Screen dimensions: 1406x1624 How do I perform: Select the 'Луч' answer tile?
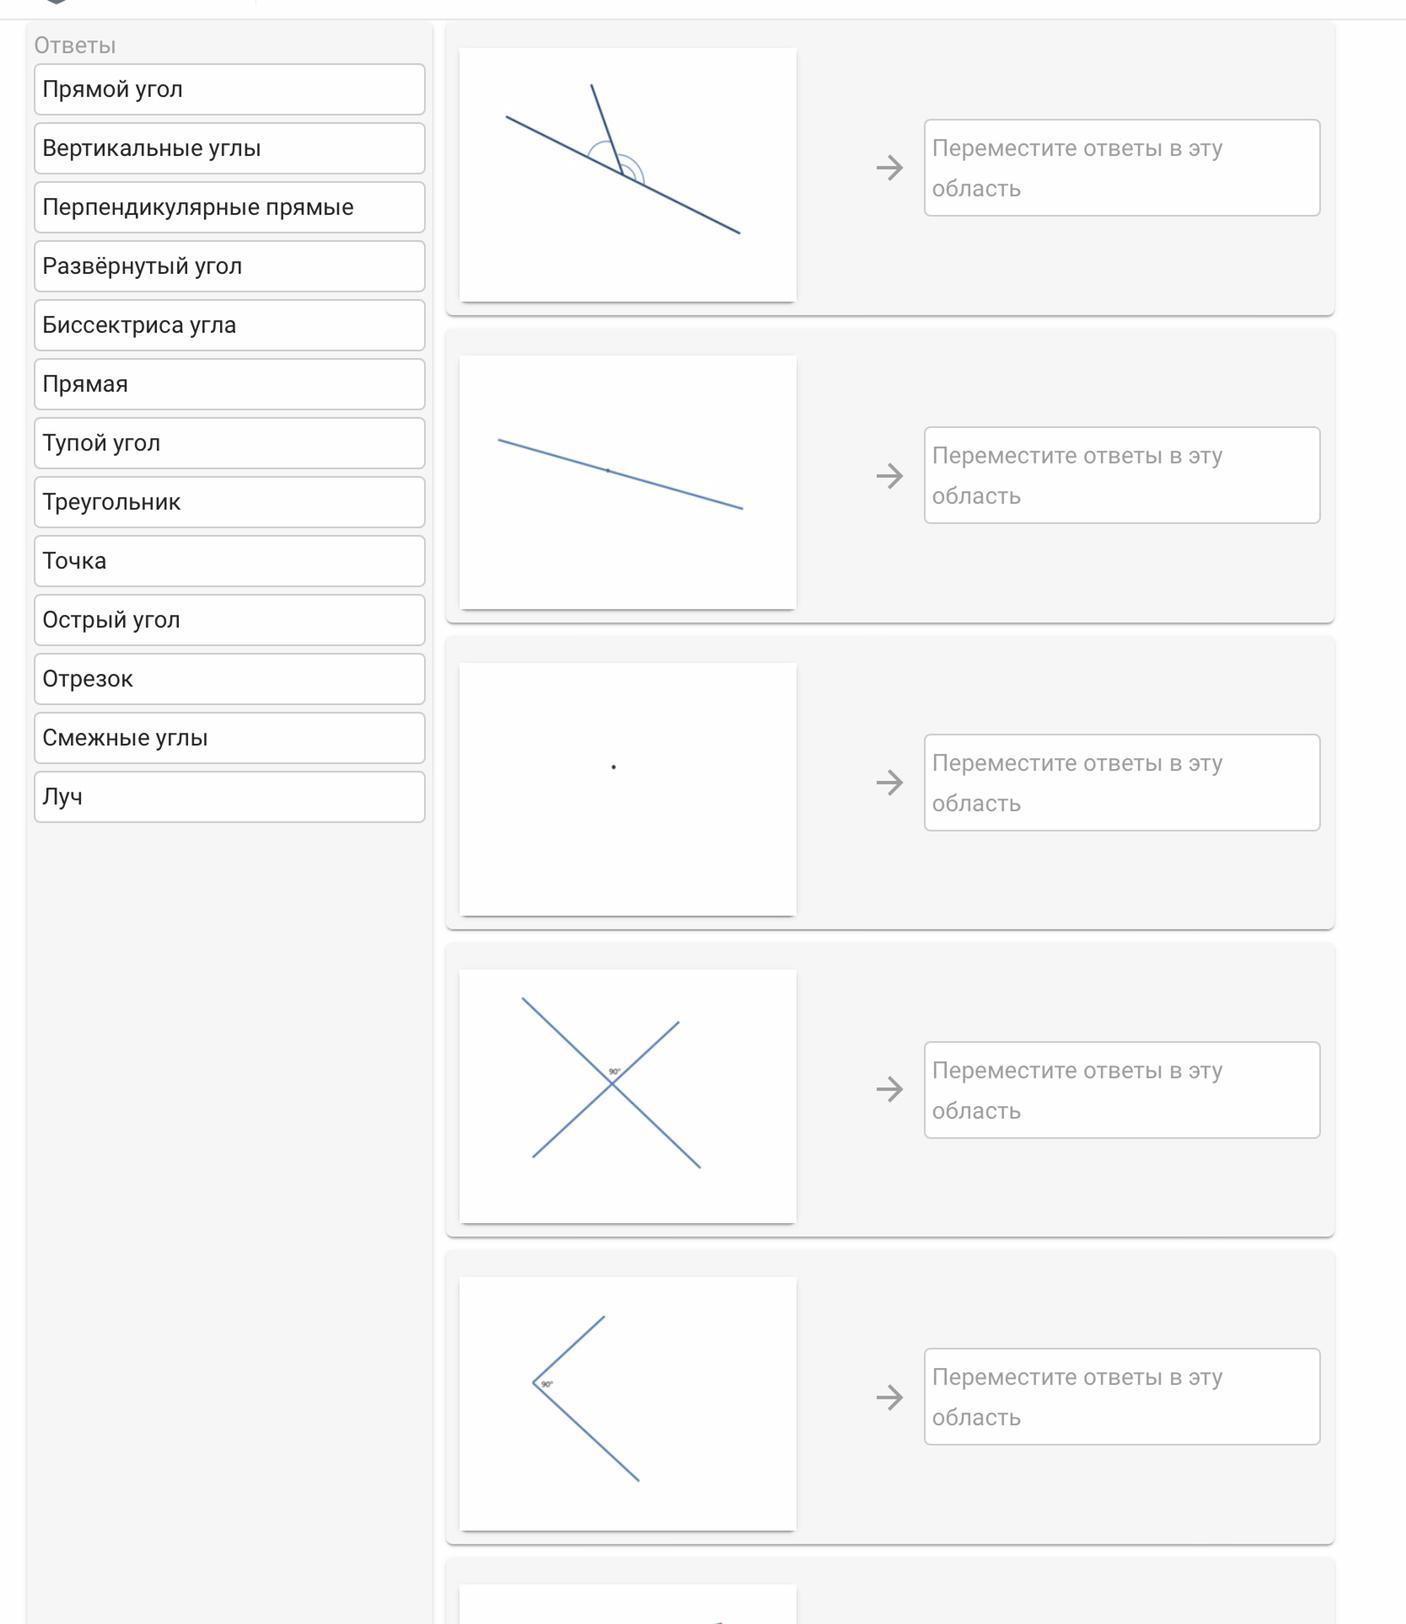coord(229,798)
